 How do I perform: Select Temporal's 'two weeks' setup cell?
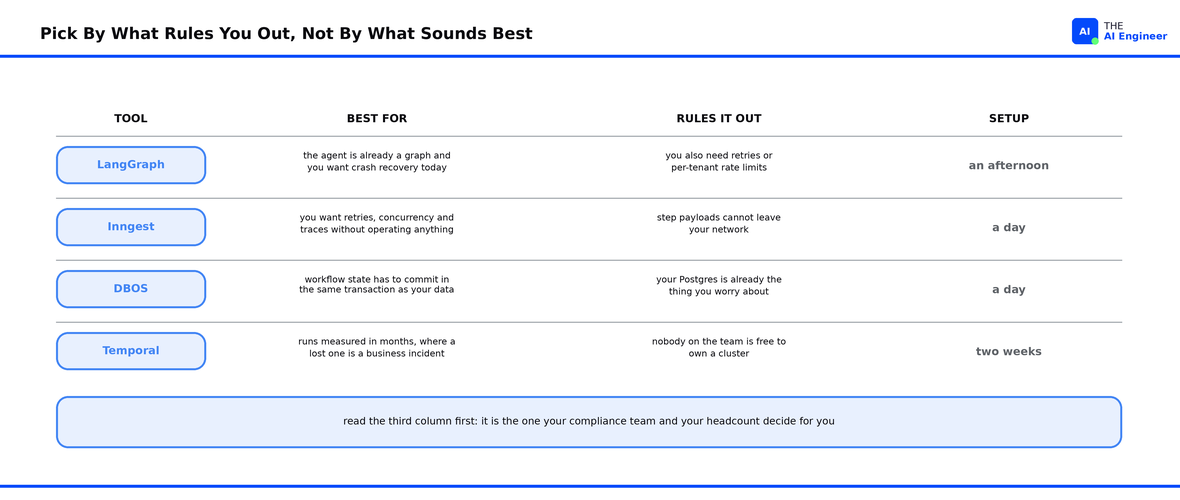[1008, 352]
